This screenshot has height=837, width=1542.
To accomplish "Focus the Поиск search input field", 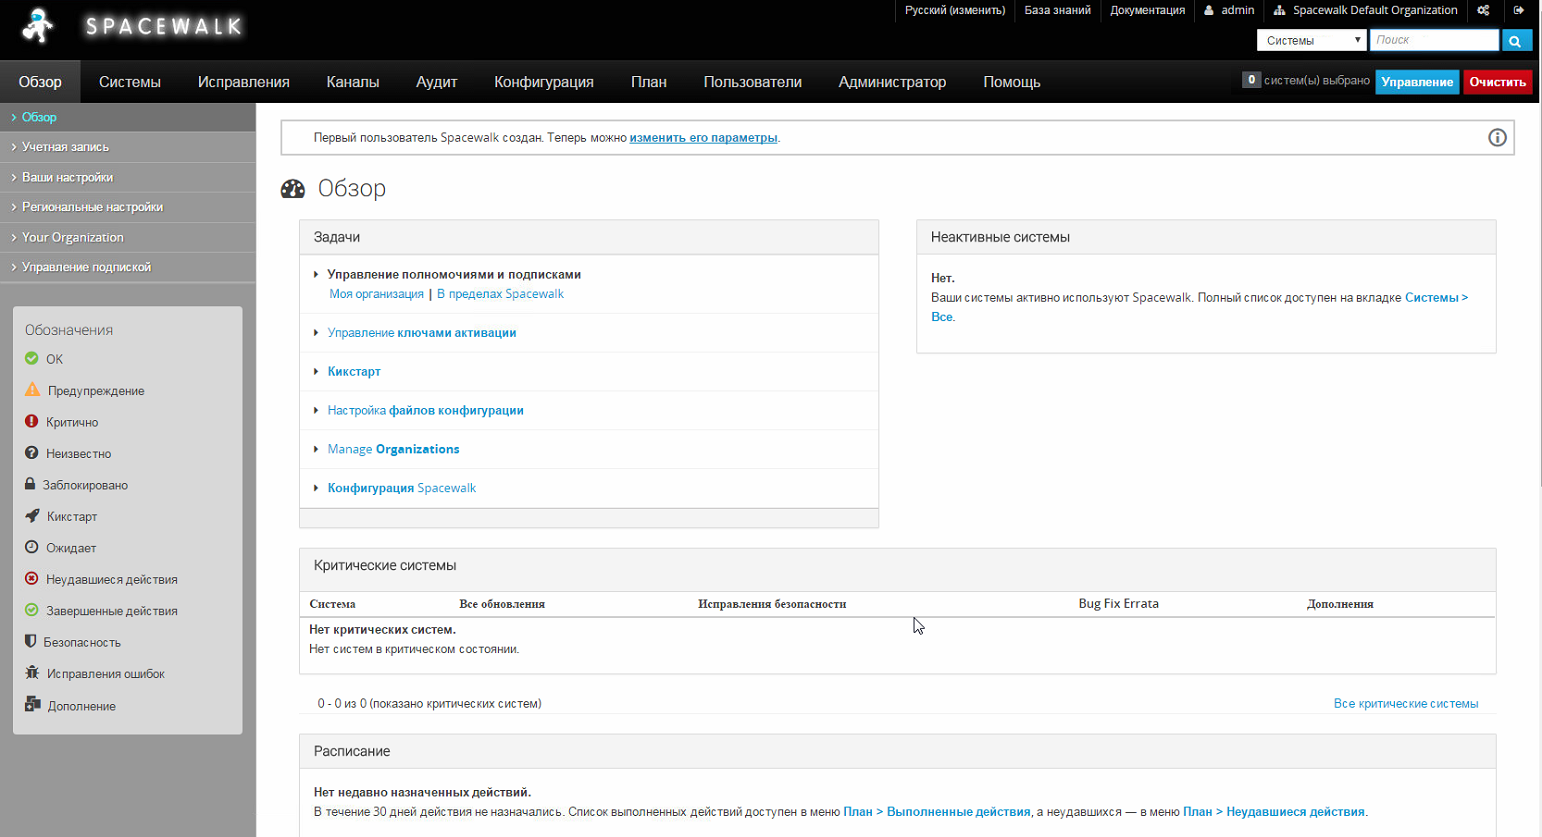I will [1433, 40].
